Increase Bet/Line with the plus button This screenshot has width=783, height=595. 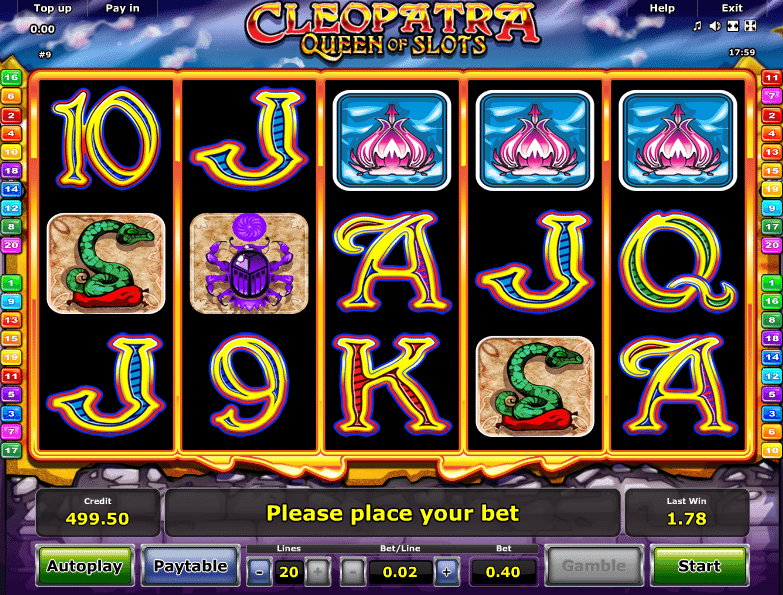click(446, 572)
